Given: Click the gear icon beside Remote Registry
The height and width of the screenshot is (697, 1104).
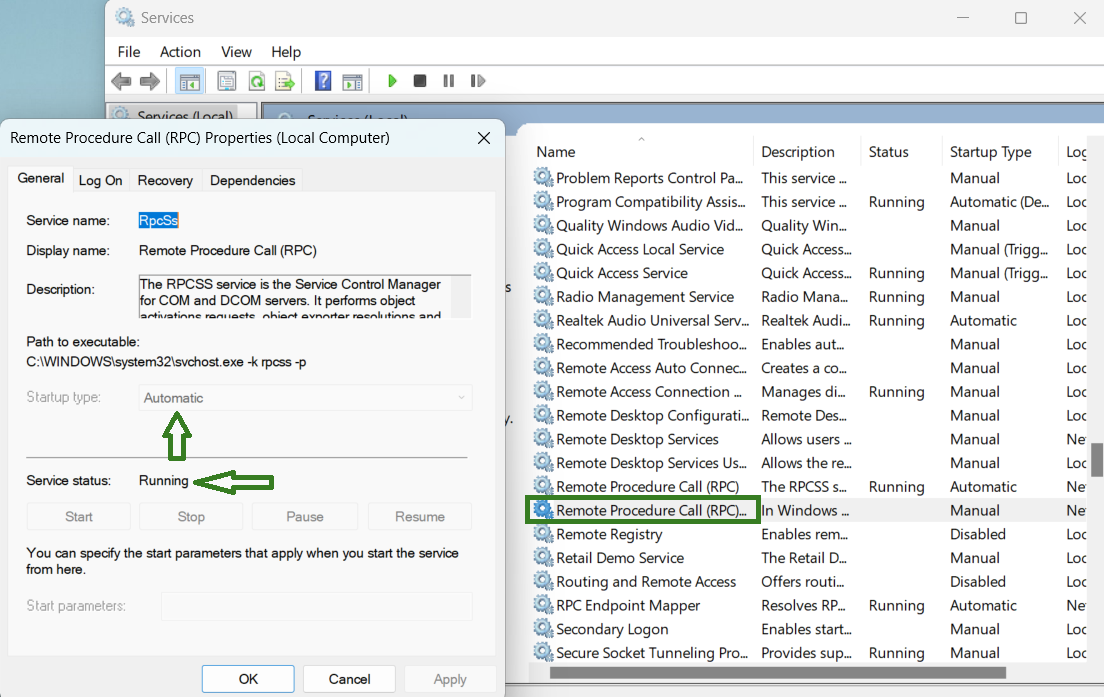Looking at the screenshot, I should (543, 534).
